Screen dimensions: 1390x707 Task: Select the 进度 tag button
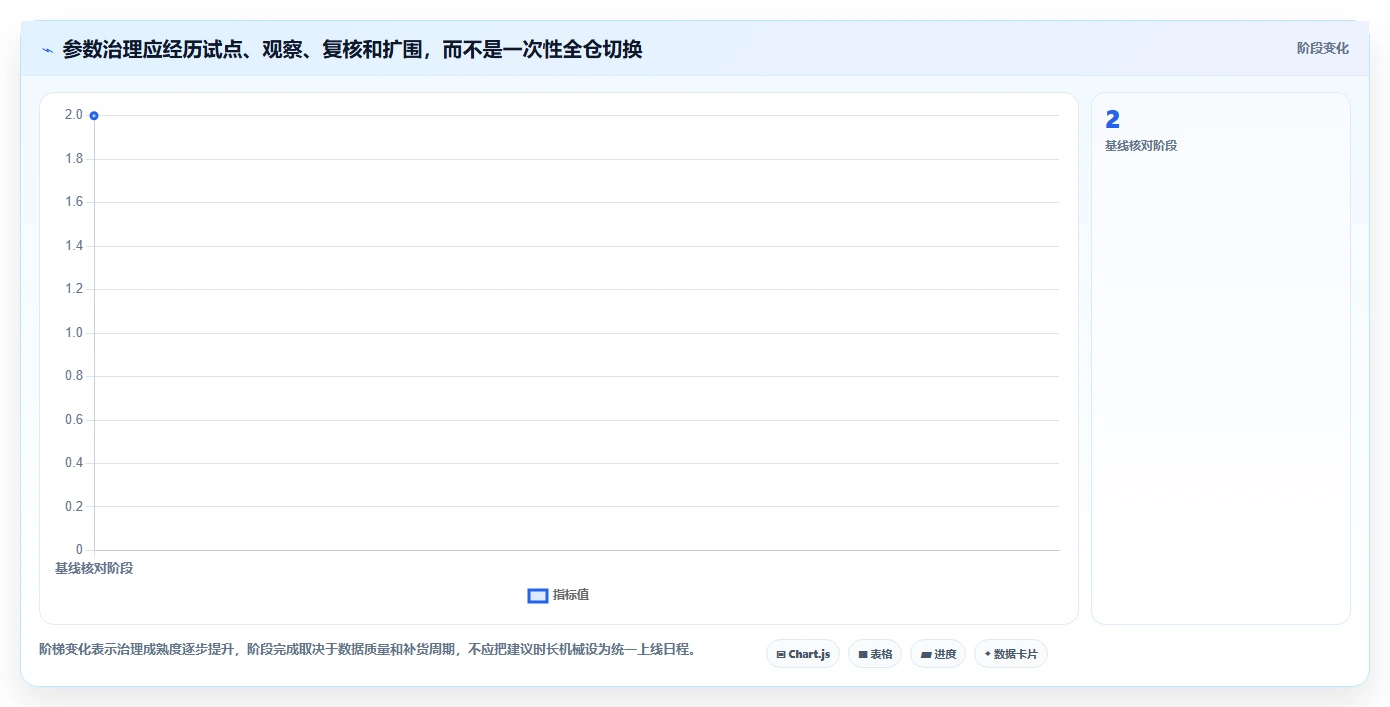pyautogui.click(x=938, y=654)
